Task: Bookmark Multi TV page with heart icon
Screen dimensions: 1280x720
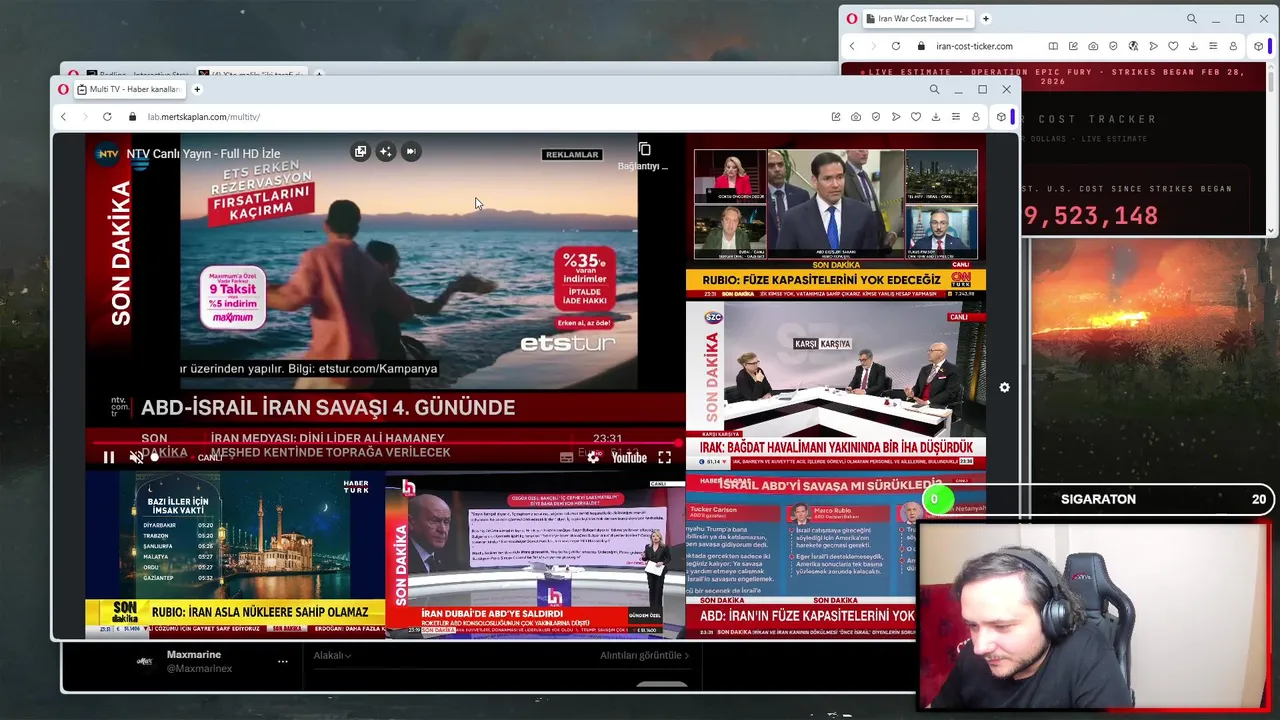Action: (916, 117)
